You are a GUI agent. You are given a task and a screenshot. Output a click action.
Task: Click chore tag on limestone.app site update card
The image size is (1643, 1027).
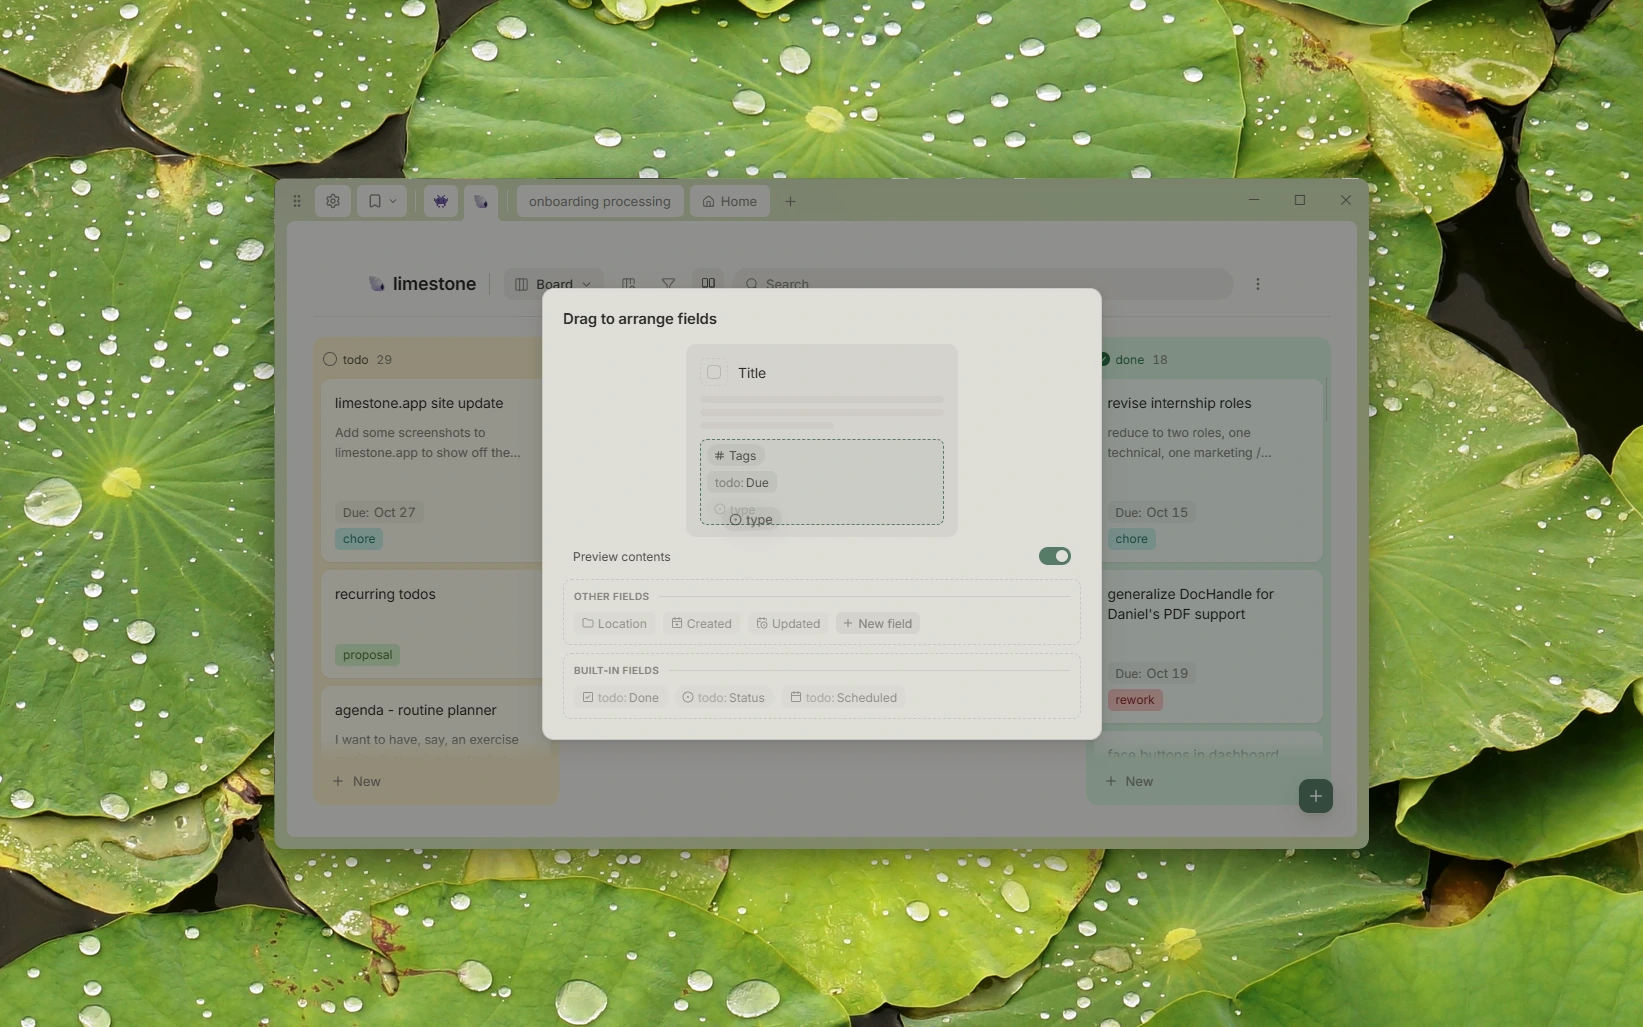coord(359,539)
